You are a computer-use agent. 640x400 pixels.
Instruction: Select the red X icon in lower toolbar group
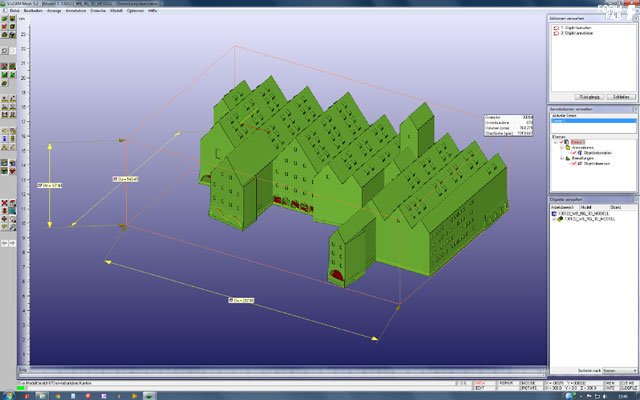click(x=4, y=202)
